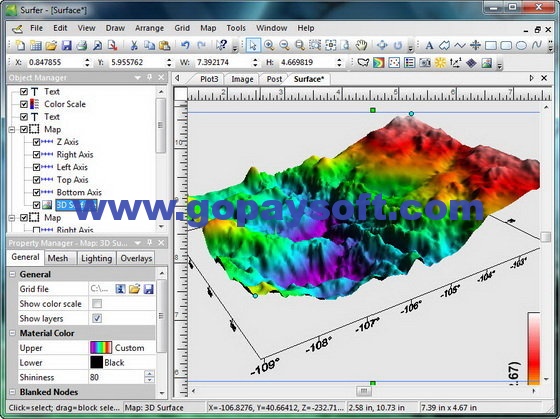
Task: Select the Symbol cross tool
Action: [475, 45]
